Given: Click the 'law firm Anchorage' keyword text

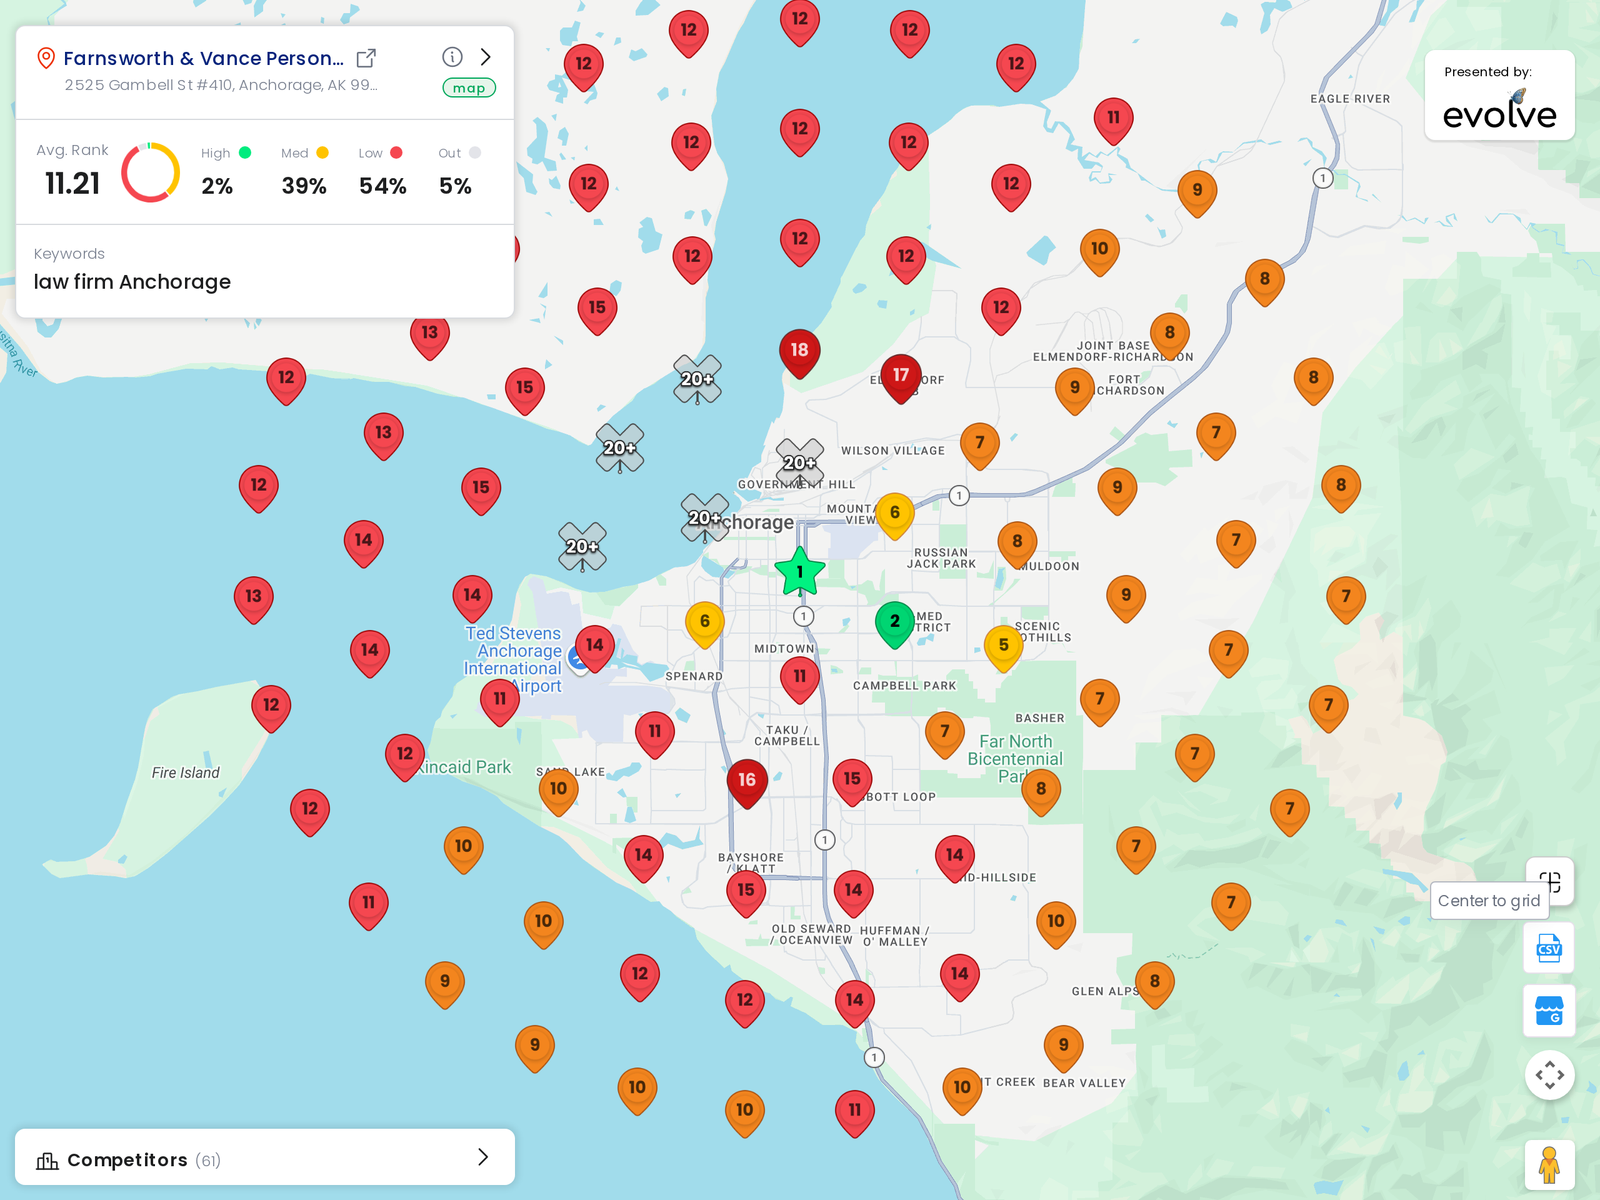Looking at the screenshot, I should pos(132,282).
